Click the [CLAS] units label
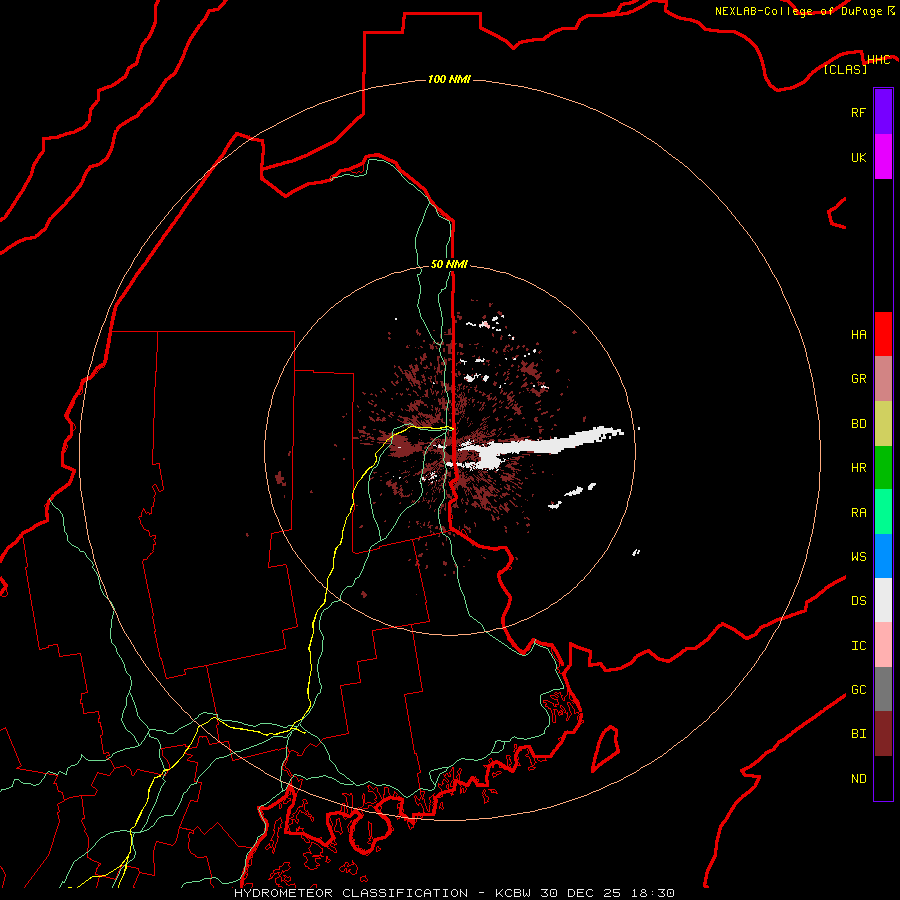Viewport: 900px width, 900px height. (845, 69)
